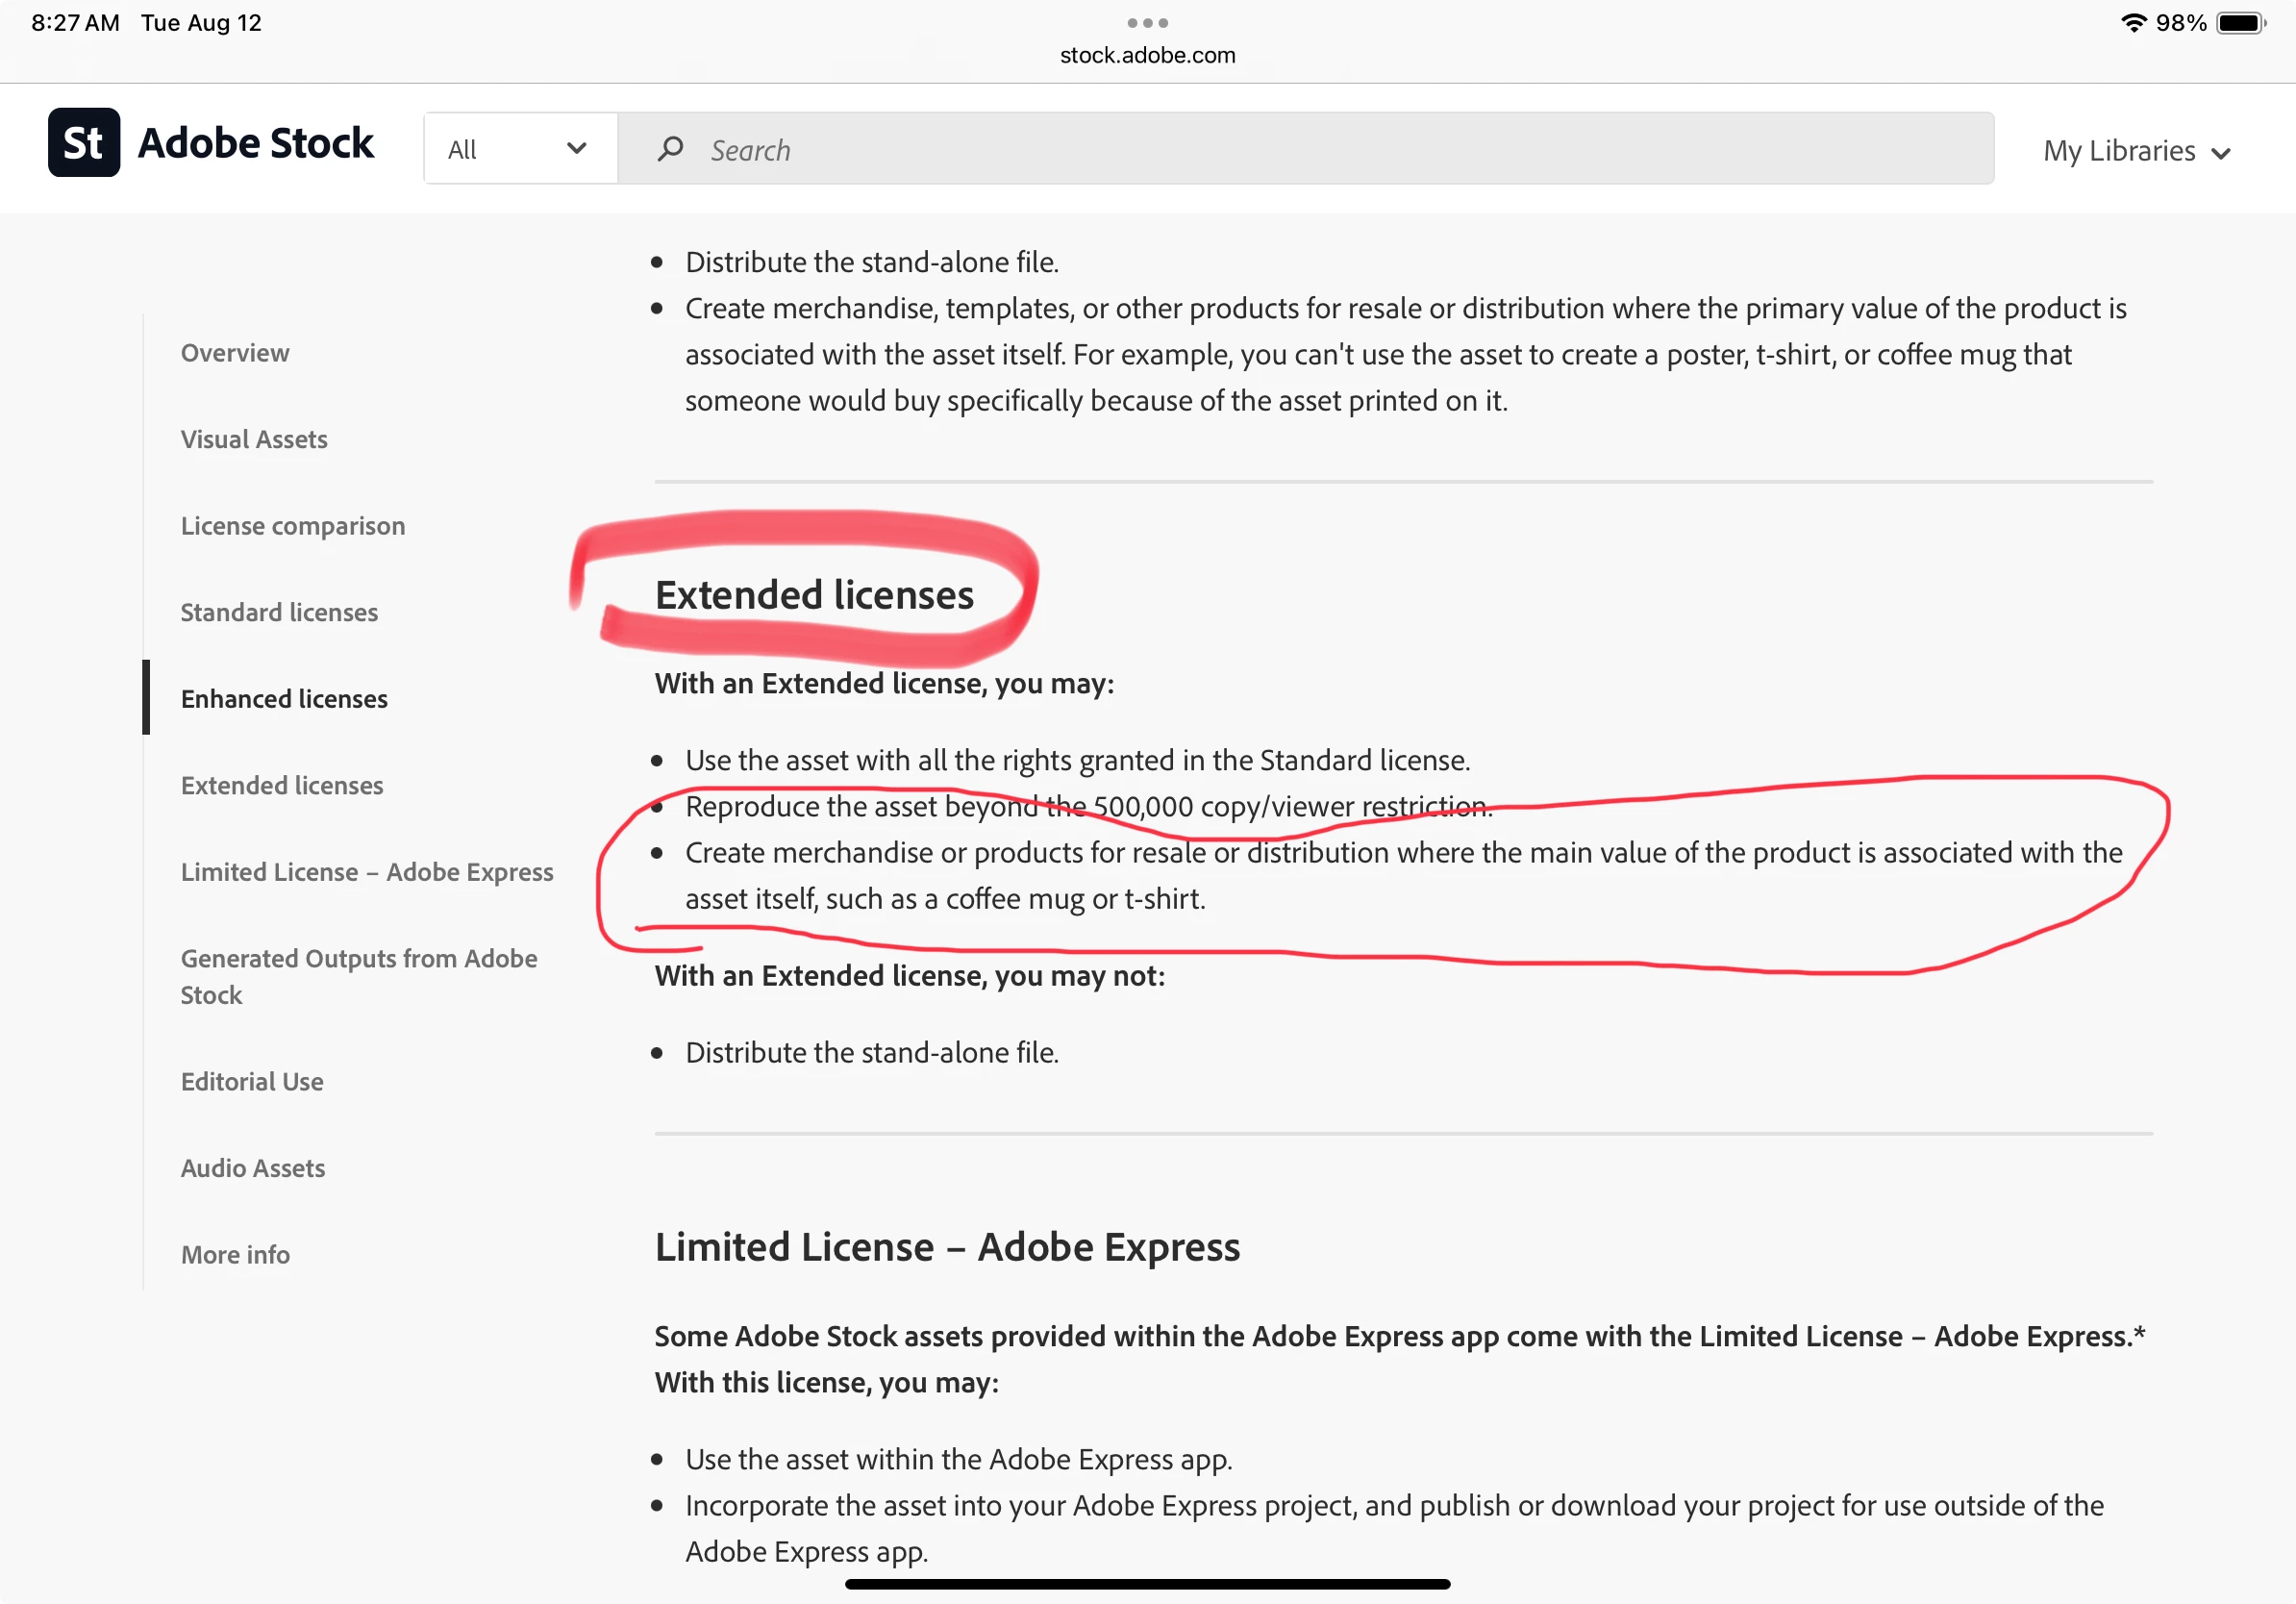
Task: Jump to Editorial Use section
Action: pyautogui.click(x=252, y=1082)
